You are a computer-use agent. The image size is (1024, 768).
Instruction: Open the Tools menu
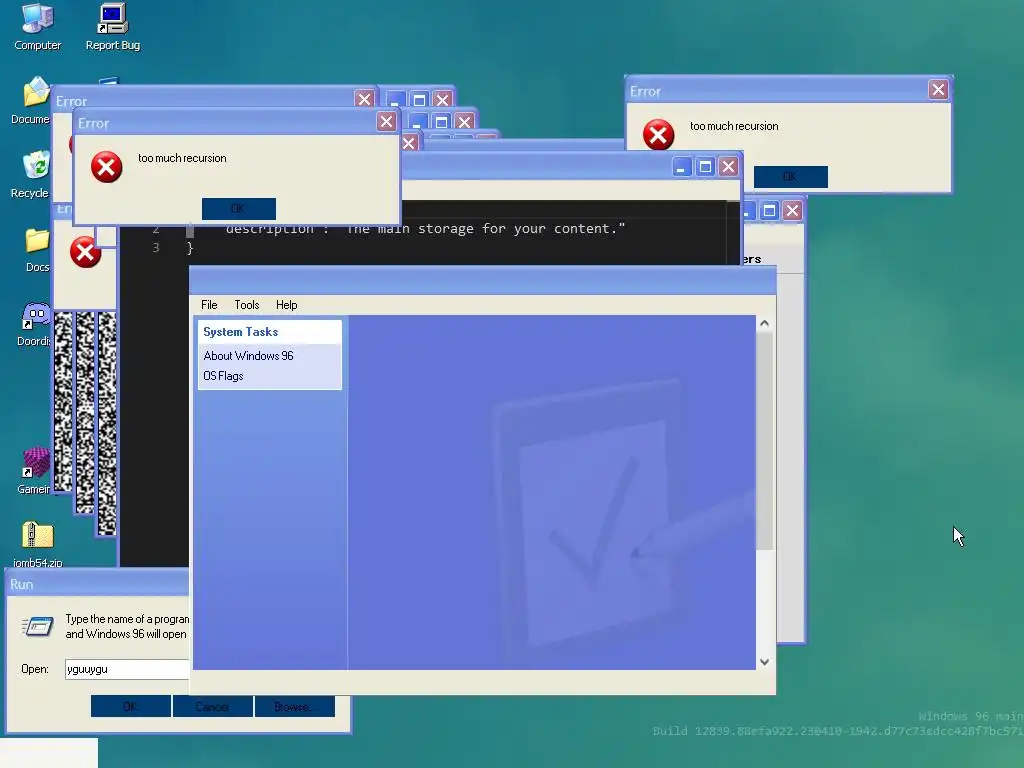pyautogui.click(x=247, y=305)
